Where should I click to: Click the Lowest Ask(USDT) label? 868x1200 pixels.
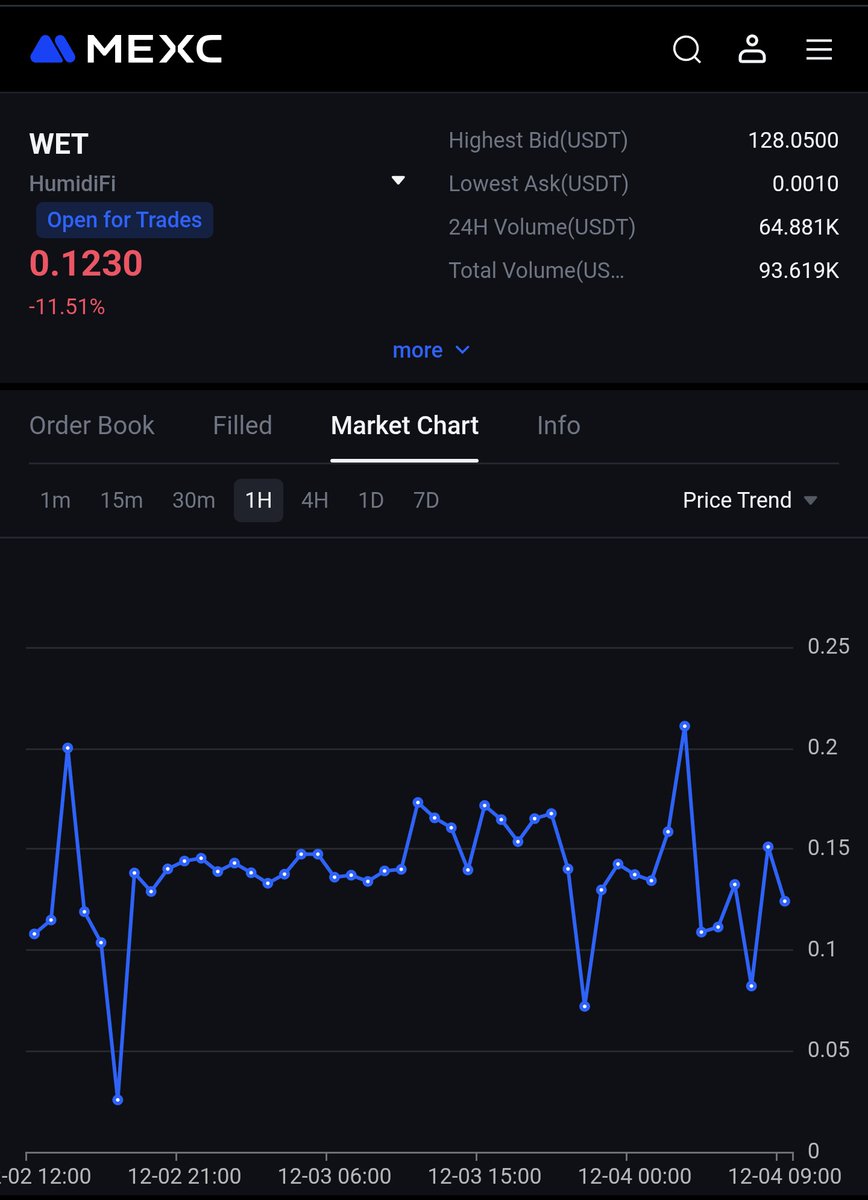click(x=538, y=184)
